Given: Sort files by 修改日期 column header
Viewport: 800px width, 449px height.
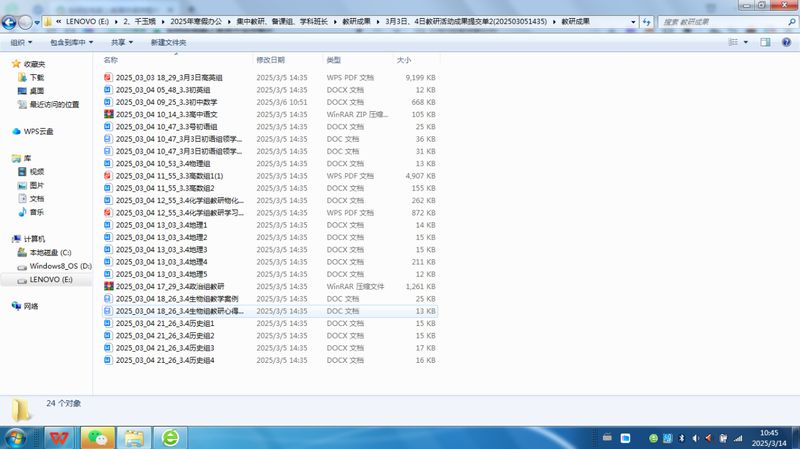Looking at the screenshot, I should pos(270,61).
